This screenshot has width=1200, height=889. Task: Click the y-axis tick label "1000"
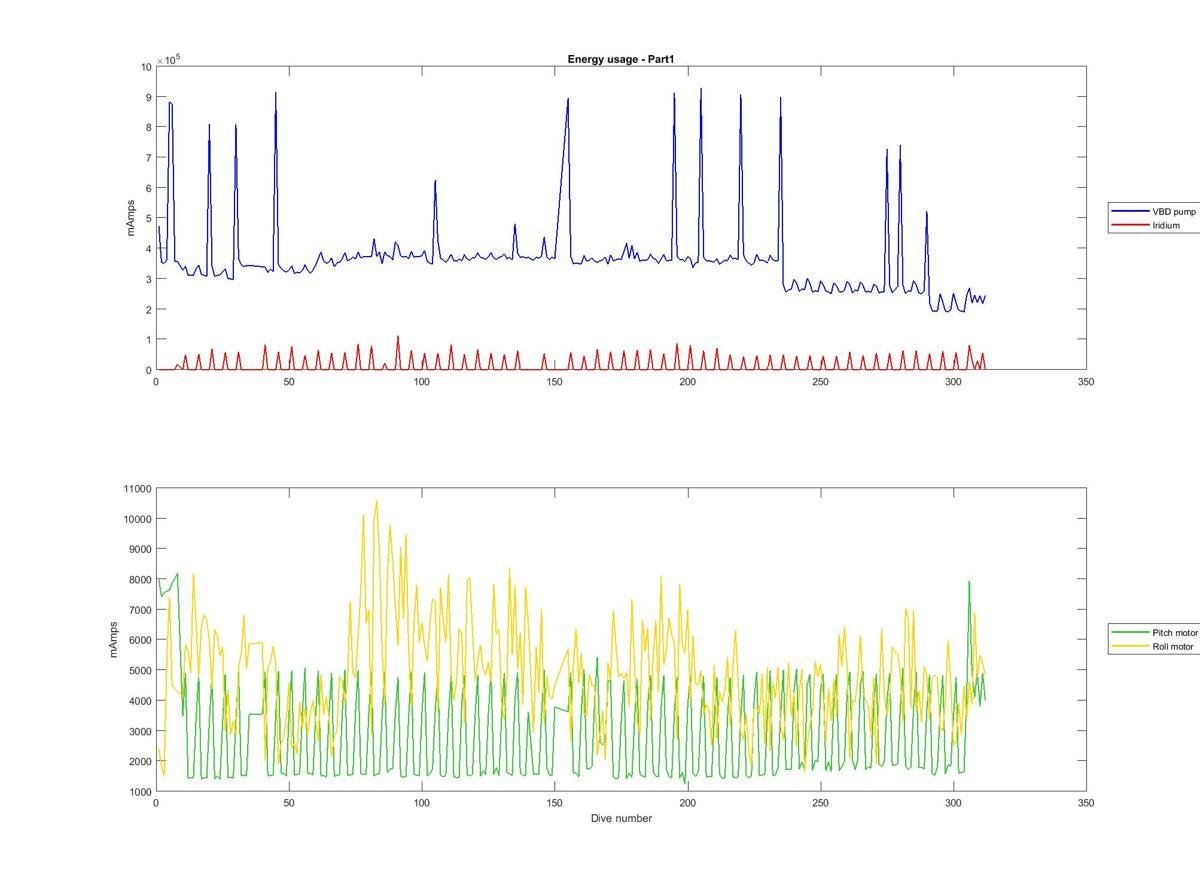pyautogui.click(x=138, y=792)
